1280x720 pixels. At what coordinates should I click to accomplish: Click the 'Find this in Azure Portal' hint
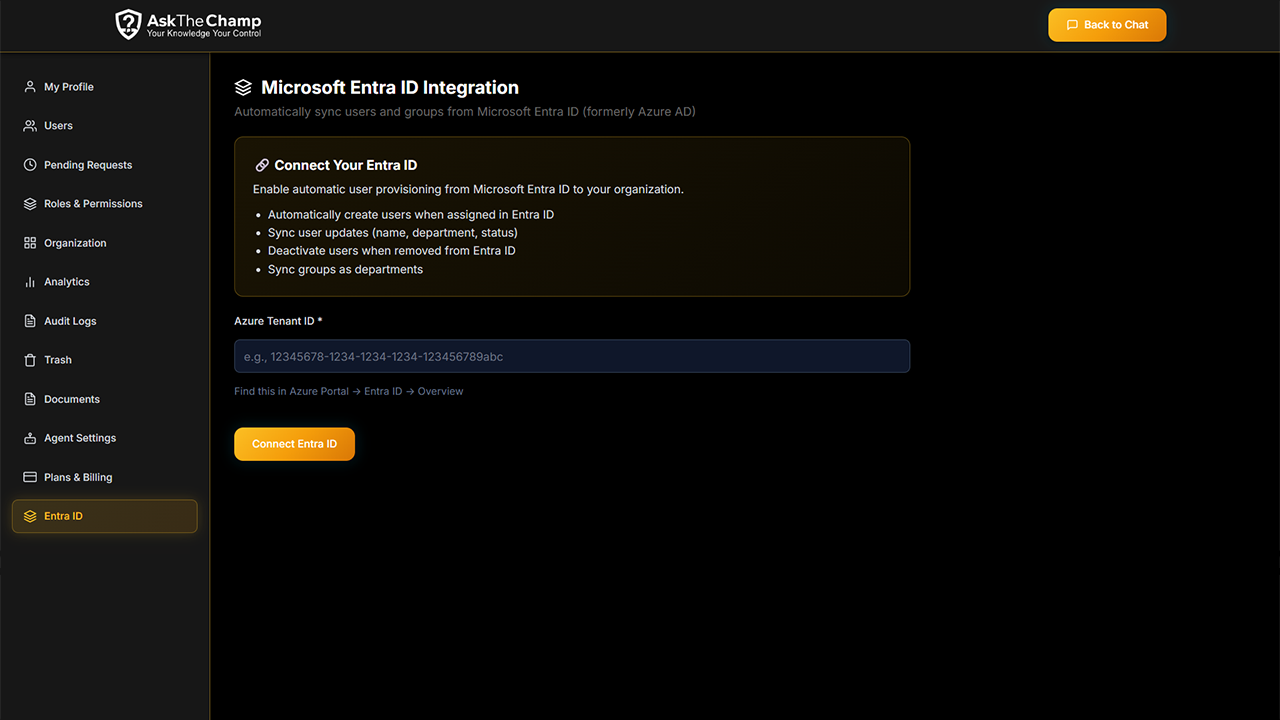pos(349,391)
